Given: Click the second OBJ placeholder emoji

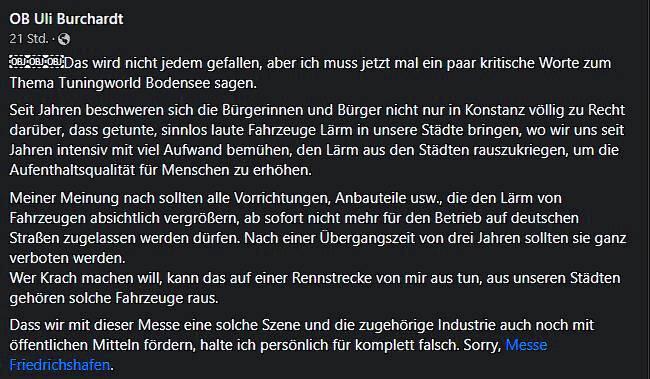Looking at the screenshot, I should 36,62.
